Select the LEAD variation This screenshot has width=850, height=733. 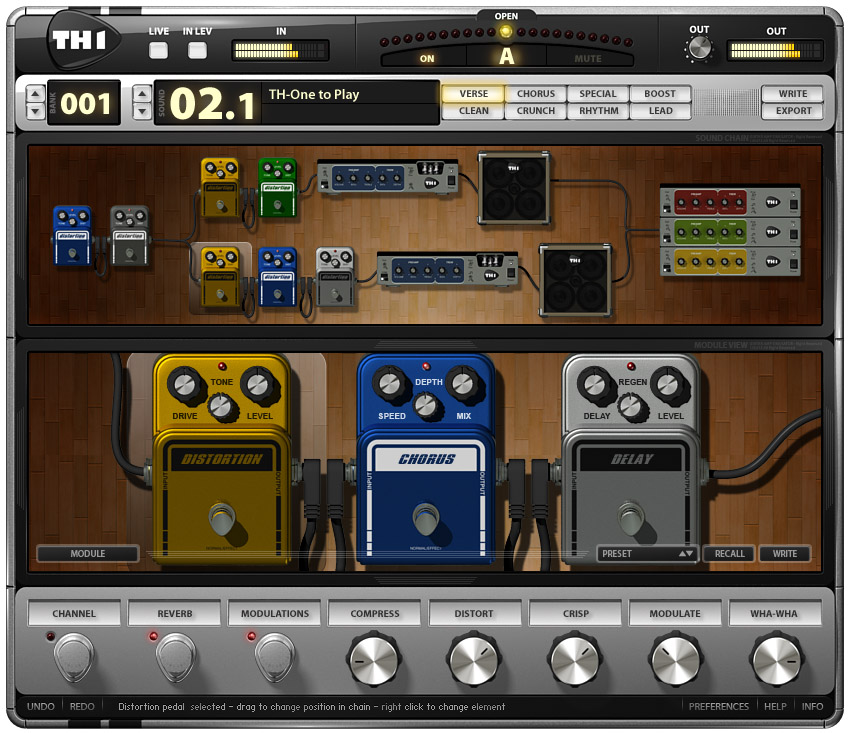pos(660,111)
